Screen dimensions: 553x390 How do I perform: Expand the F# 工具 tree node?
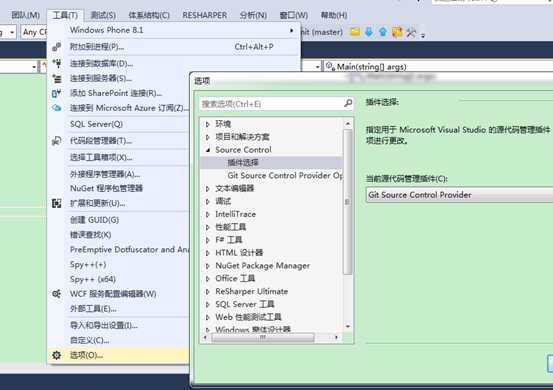click(208, 240)
